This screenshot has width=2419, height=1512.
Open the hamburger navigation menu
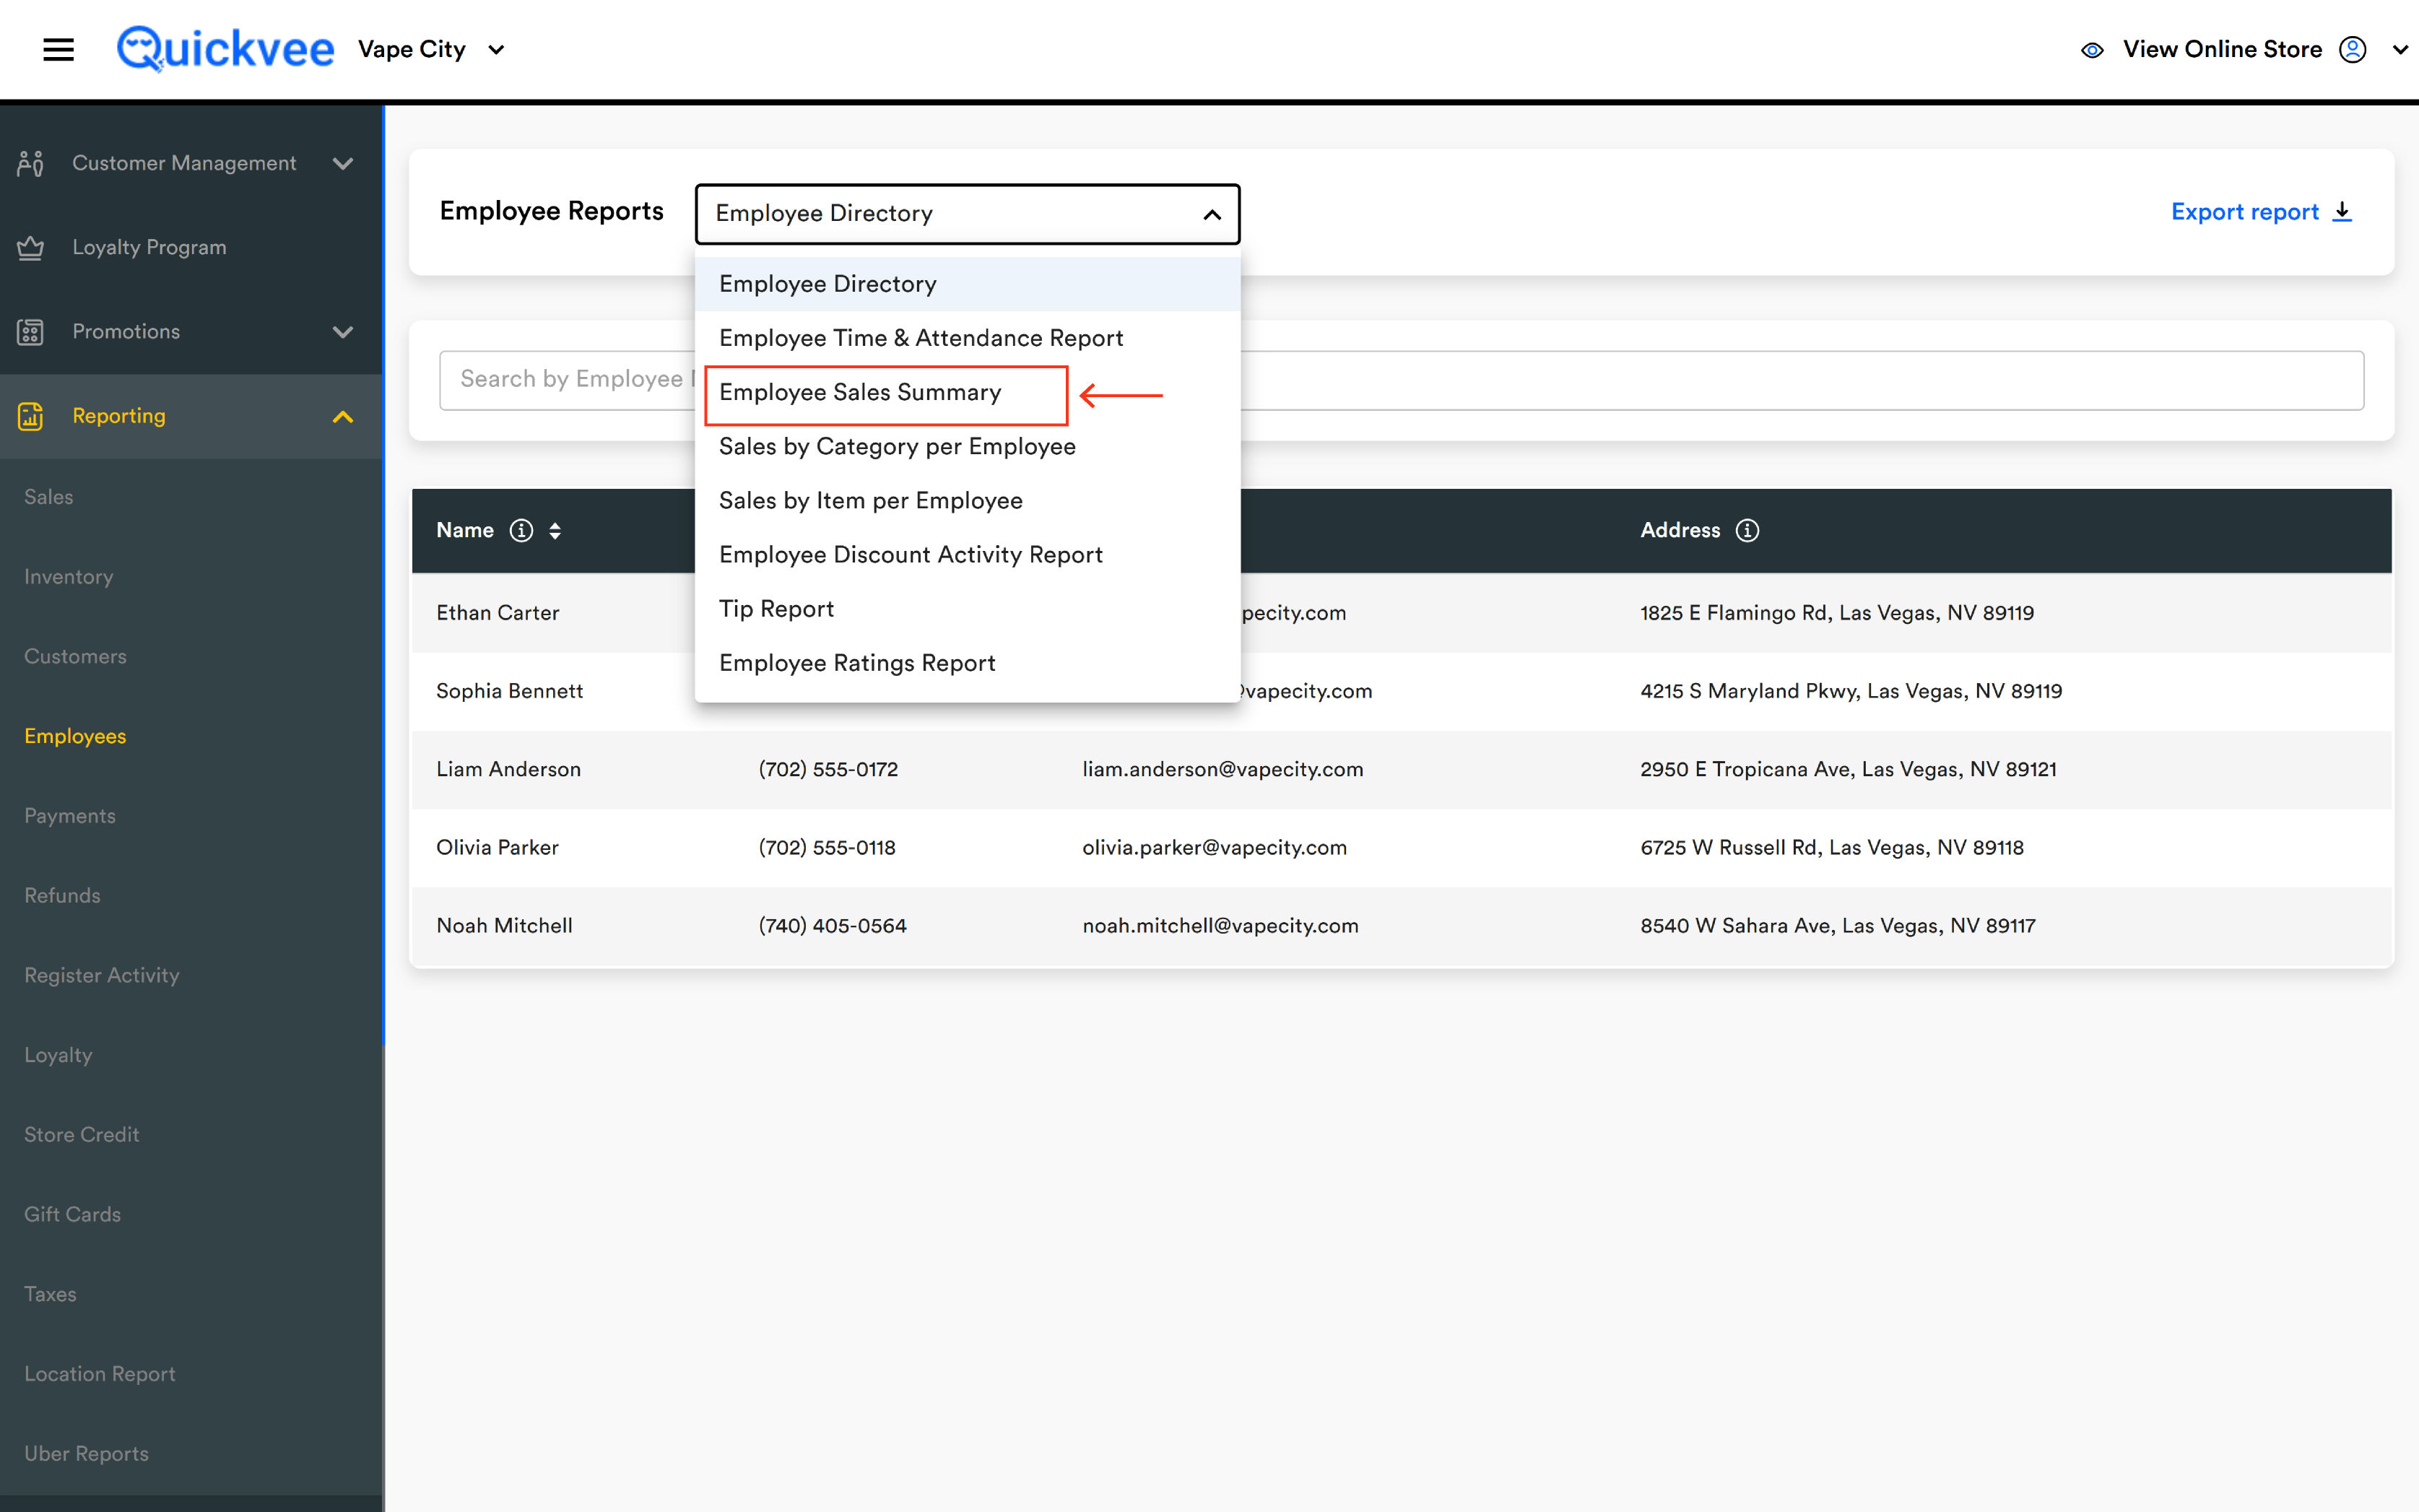click(x=58, y=49)
